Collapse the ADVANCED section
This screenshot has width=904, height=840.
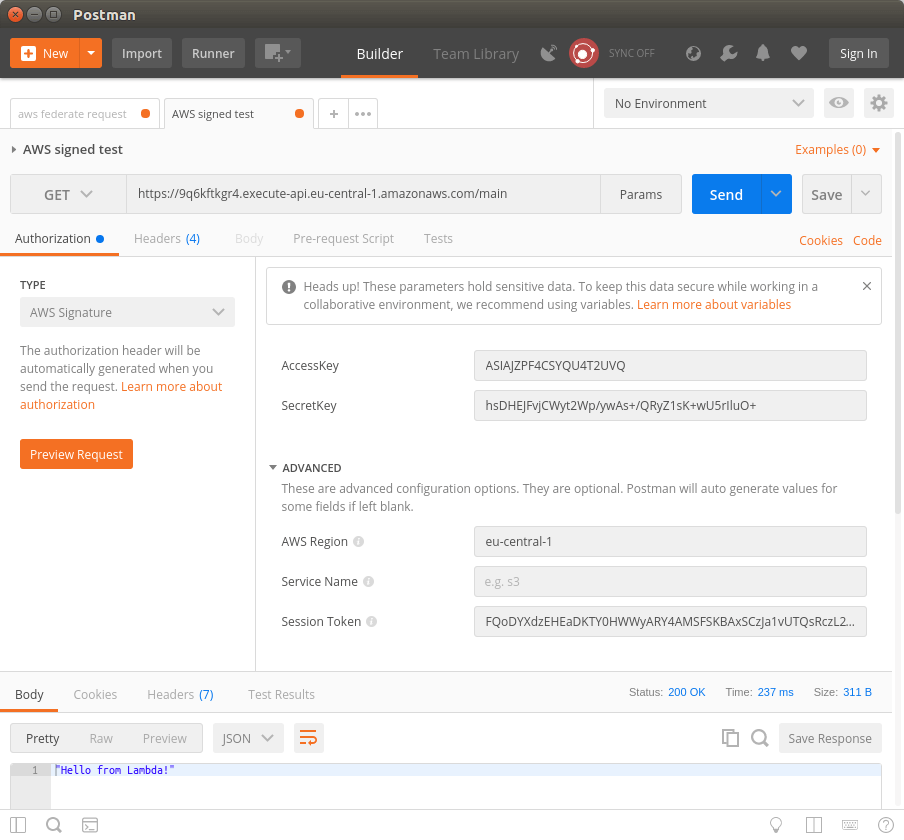273,467
